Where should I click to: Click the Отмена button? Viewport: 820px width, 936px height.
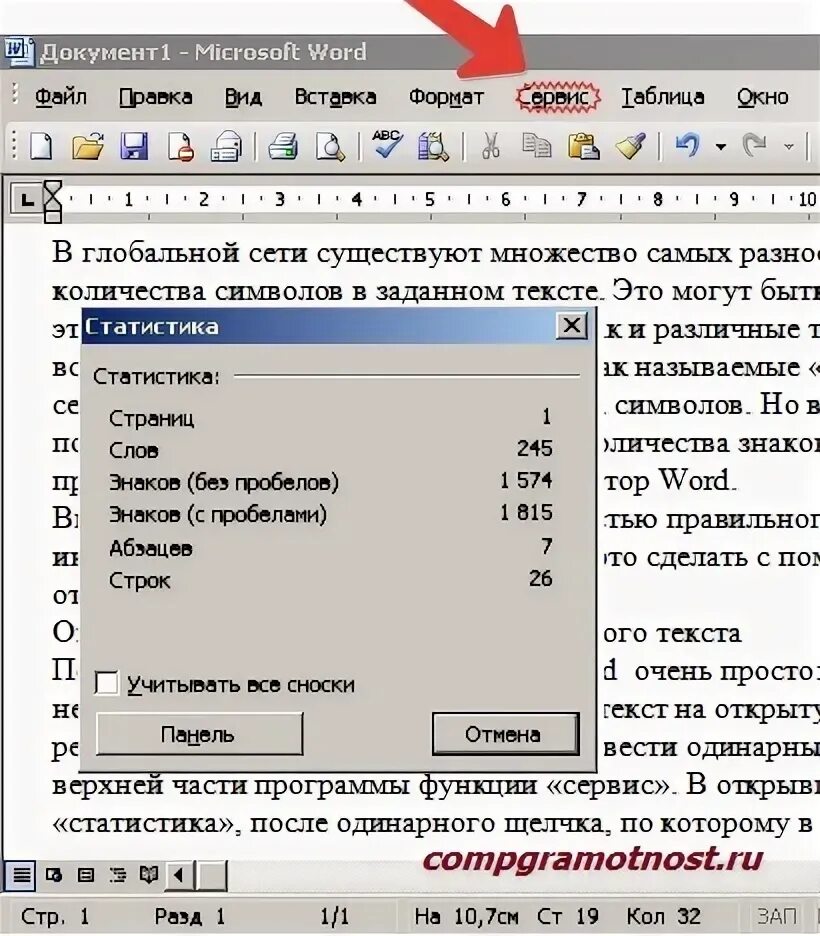click(505, 734)
